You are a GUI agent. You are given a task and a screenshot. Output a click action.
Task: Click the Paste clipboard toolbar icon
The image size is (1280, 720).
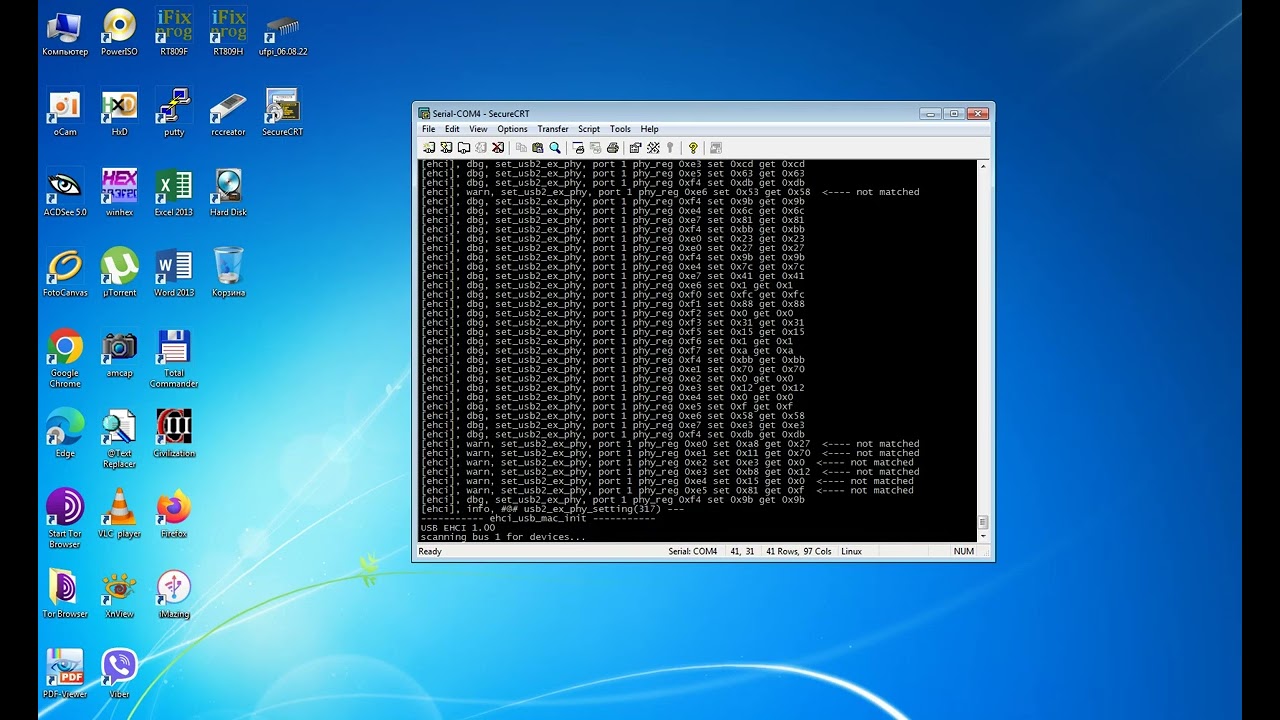(x=537, y=148)
